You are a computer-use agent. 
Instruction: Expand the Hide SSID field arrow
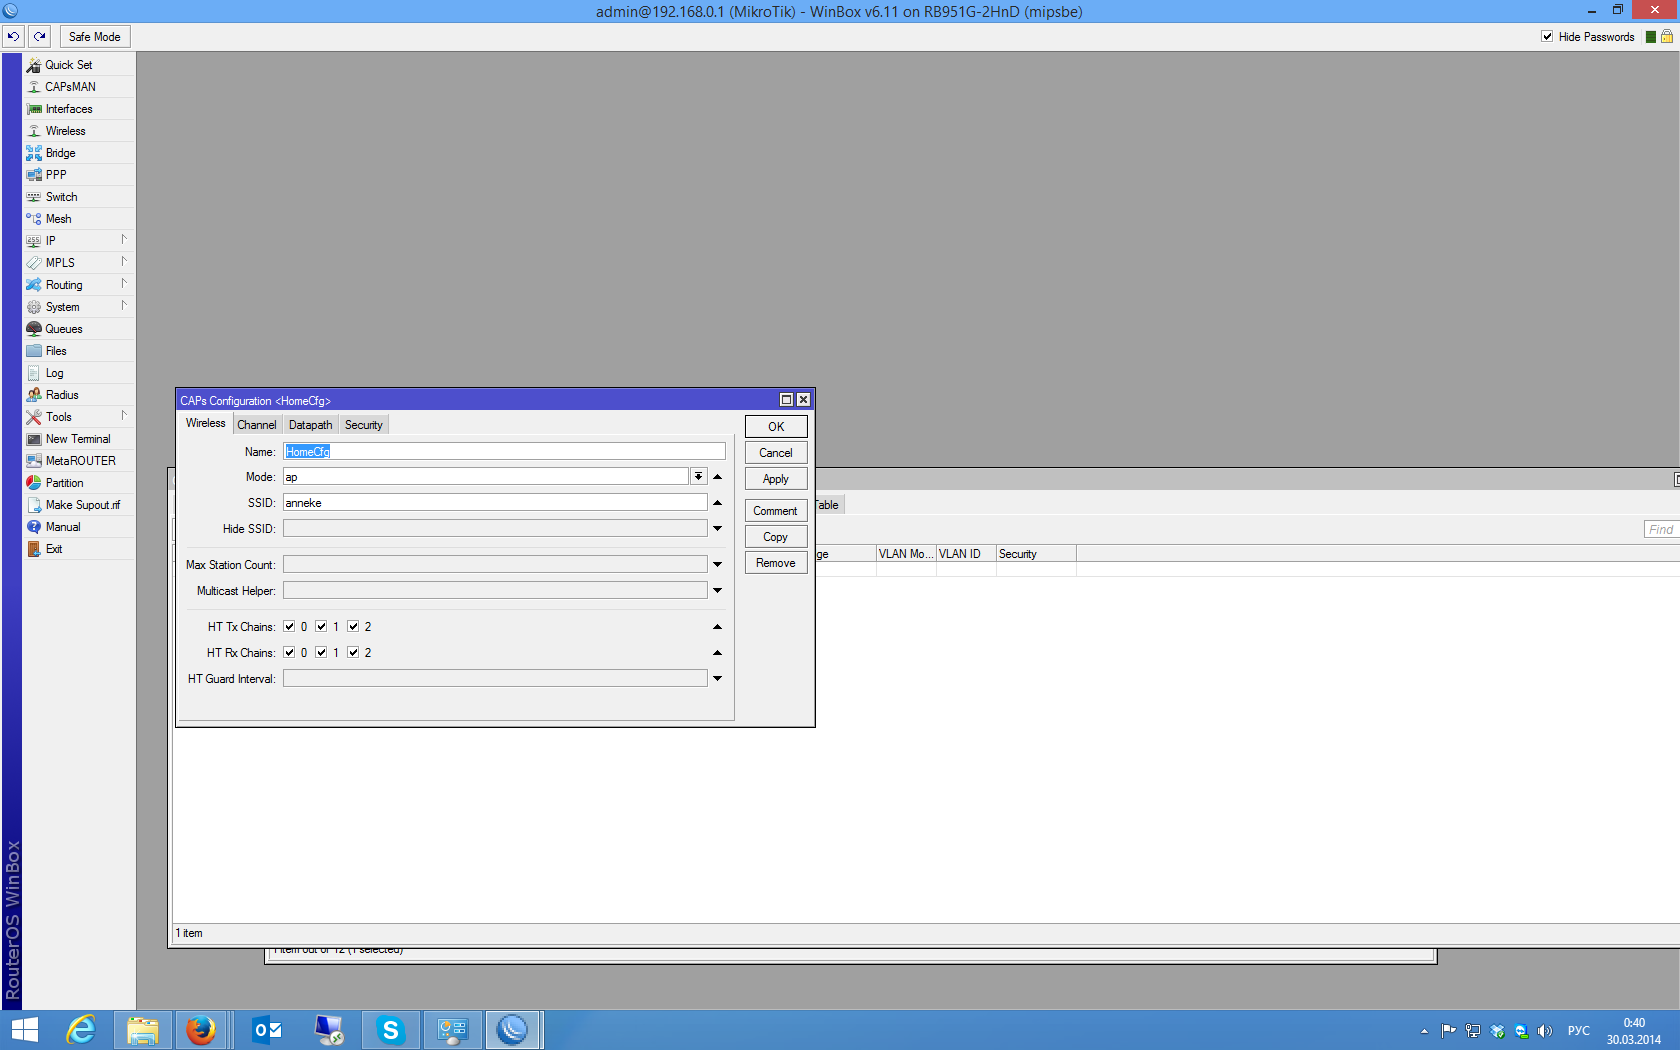coord(717,529)
